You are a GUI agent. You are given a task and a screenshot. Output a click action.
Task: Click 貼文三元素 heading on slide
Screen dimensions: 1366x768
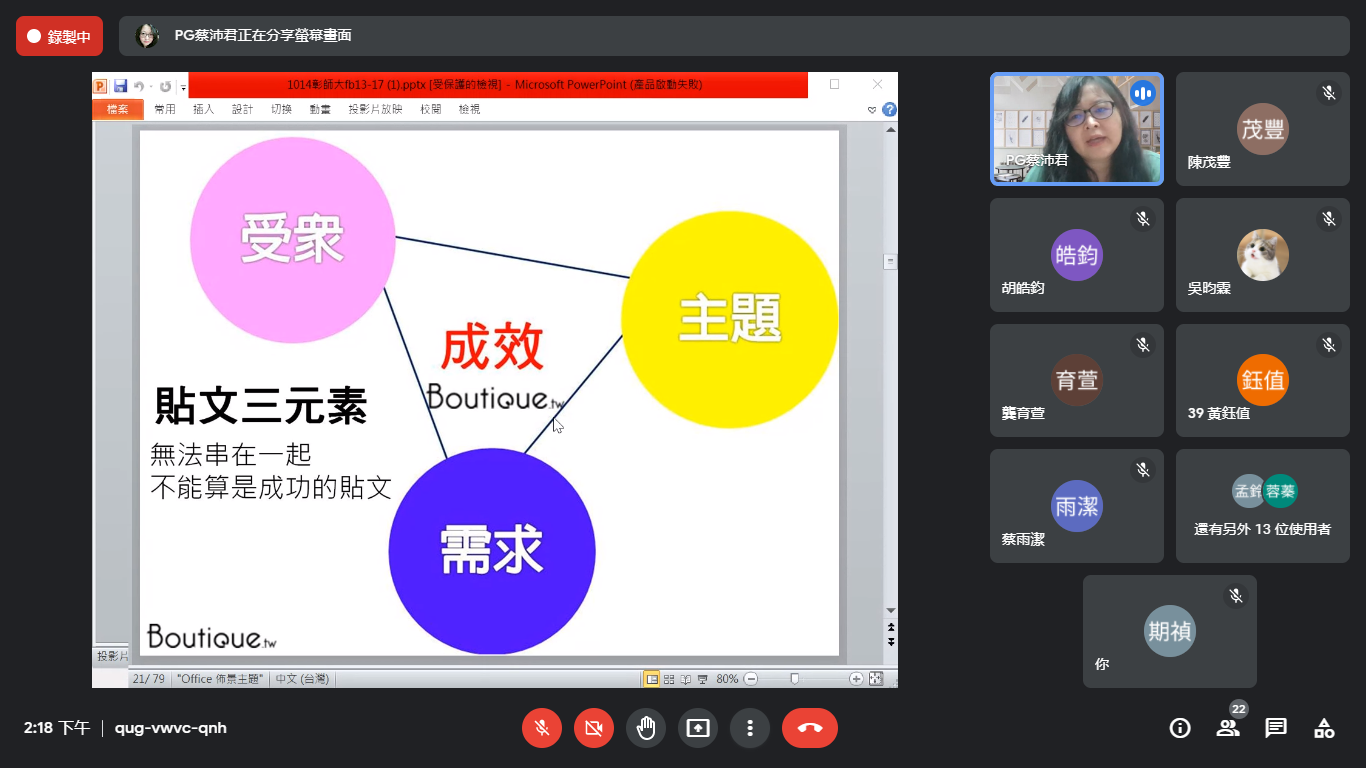(x=260, y=406)
